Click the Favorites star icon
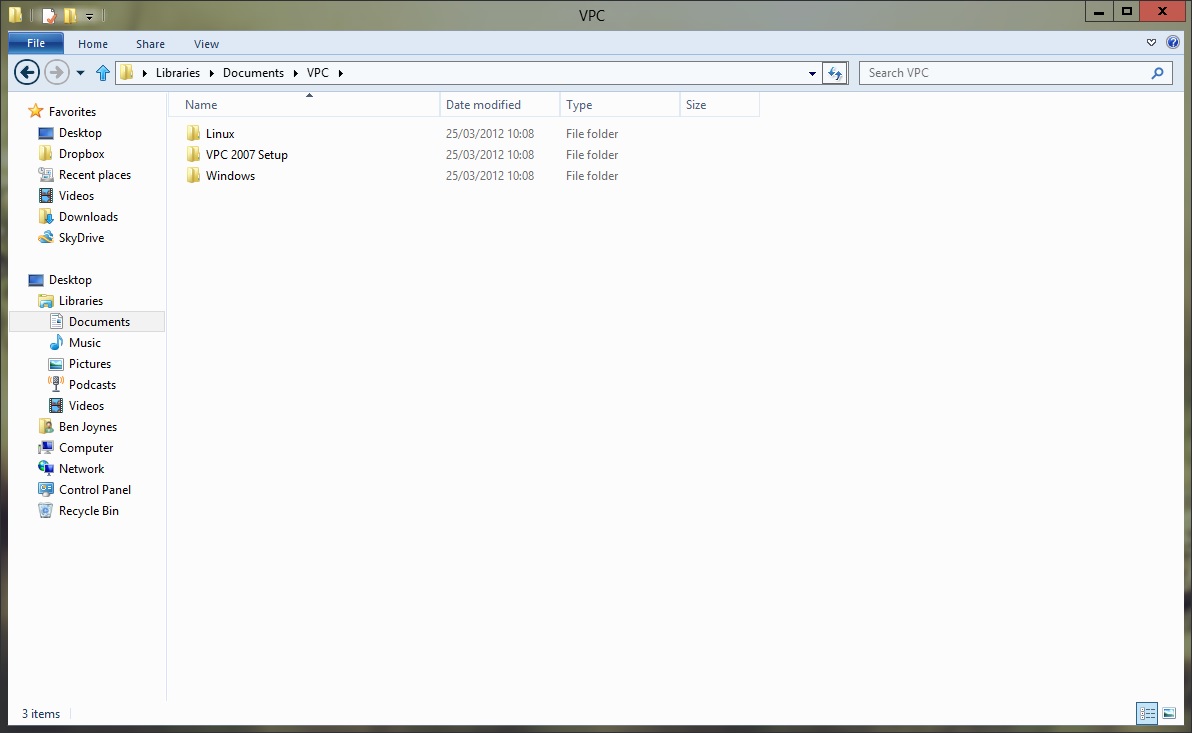Viewport: 1192px width, 733px height. (x=36, y=111)
